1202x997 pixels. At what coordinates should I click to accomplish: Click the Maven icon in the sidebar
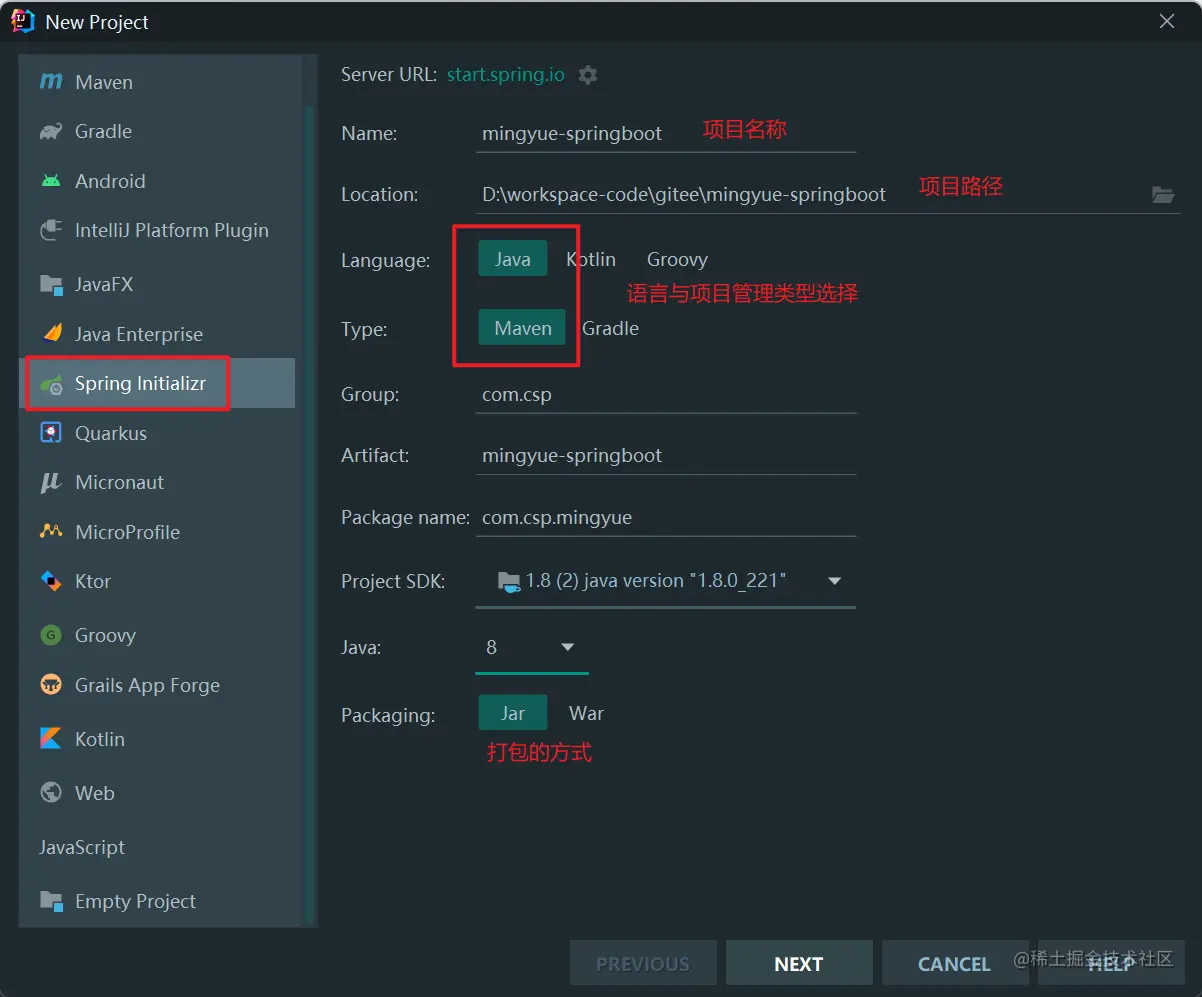tap(51, 82)
